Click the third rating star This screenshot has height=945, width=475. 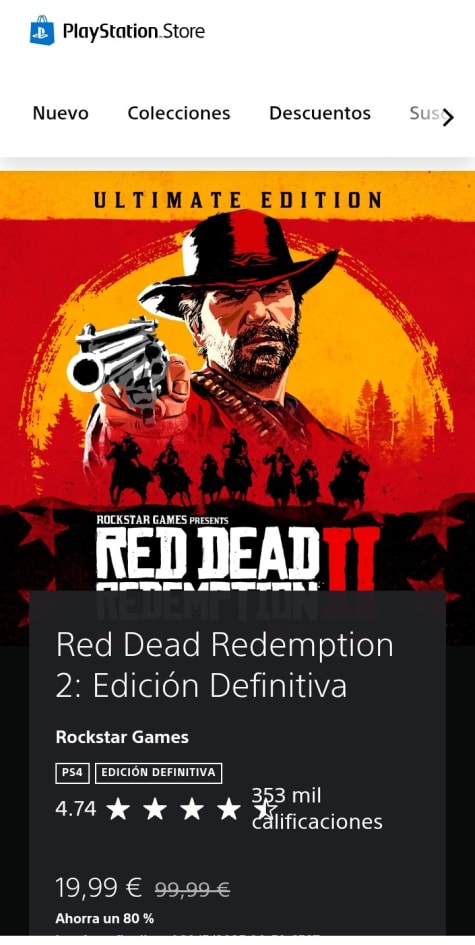point(192,809)
